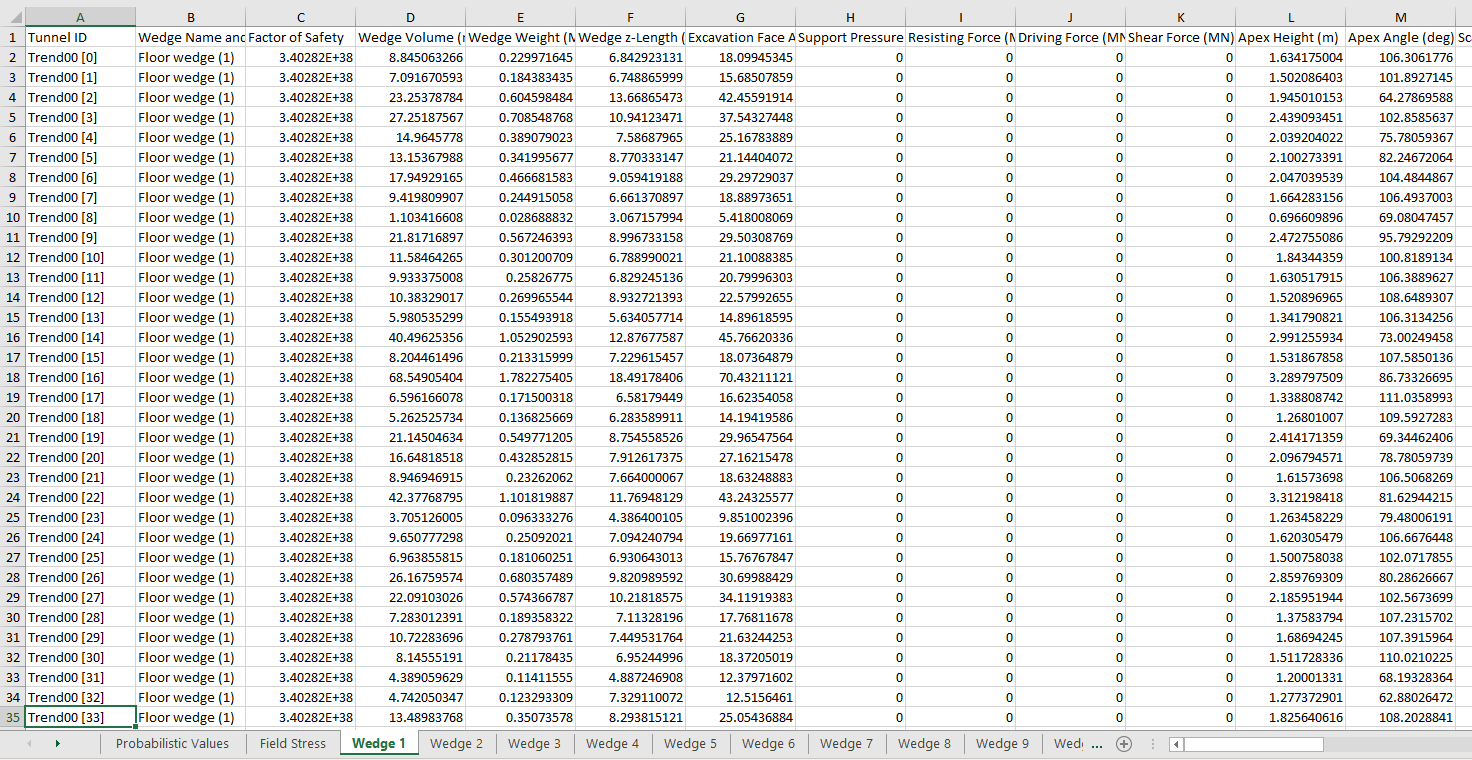Switch to the Wedge 2 sheet tab
Screen dimensions: 1472x760
[x=456, y=743]
